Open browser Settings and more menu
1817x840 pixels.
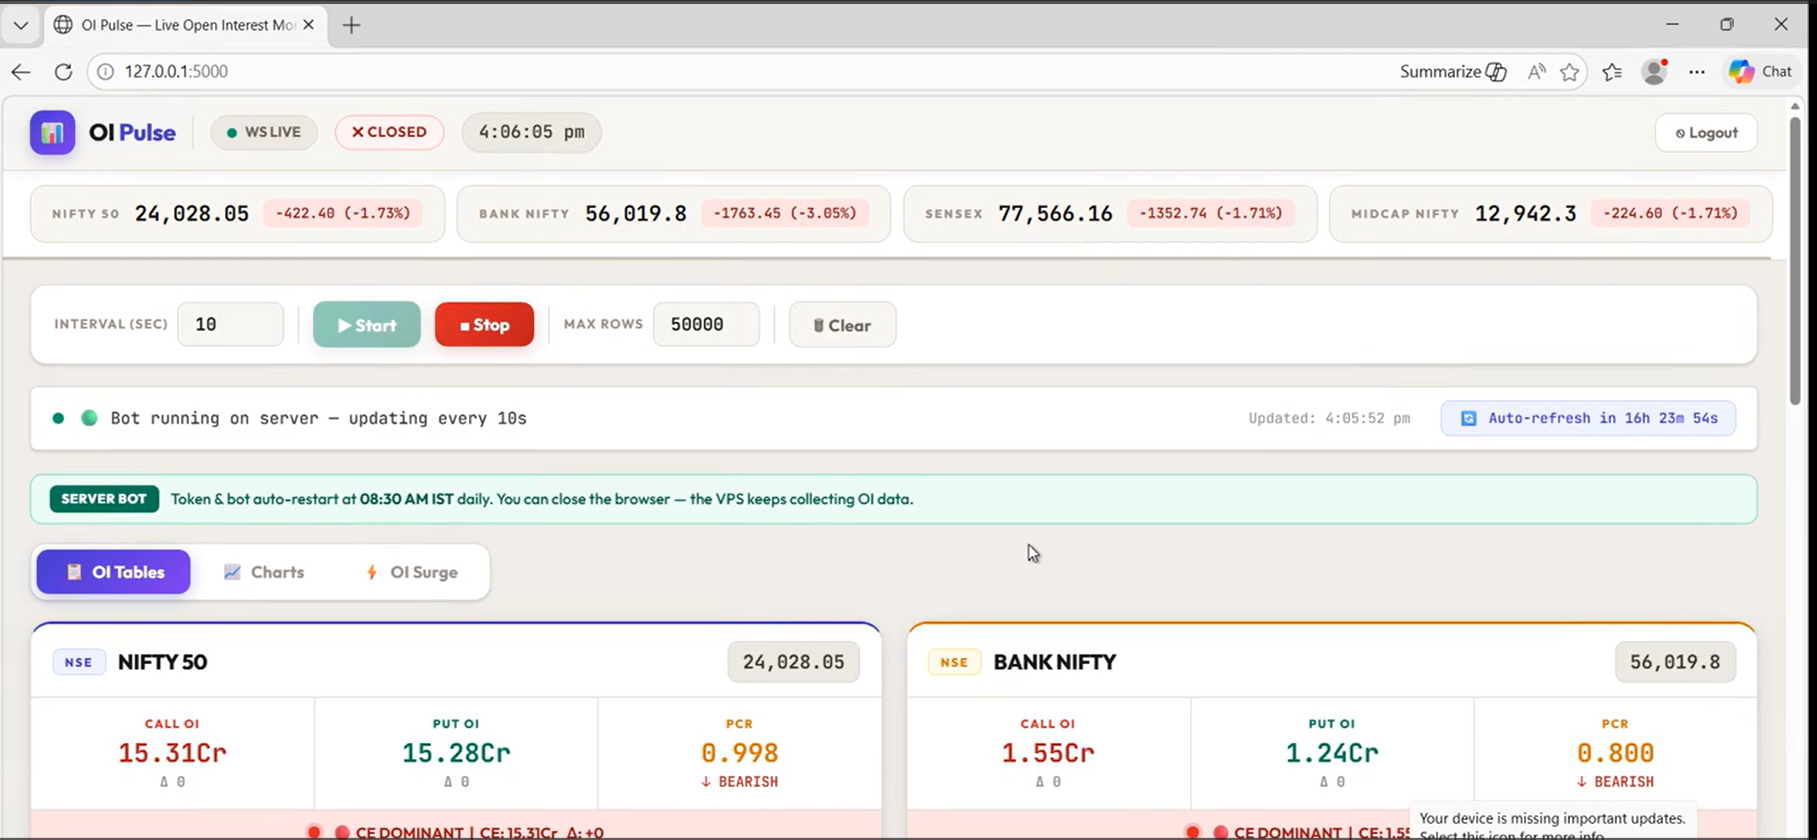[1697, 72]
